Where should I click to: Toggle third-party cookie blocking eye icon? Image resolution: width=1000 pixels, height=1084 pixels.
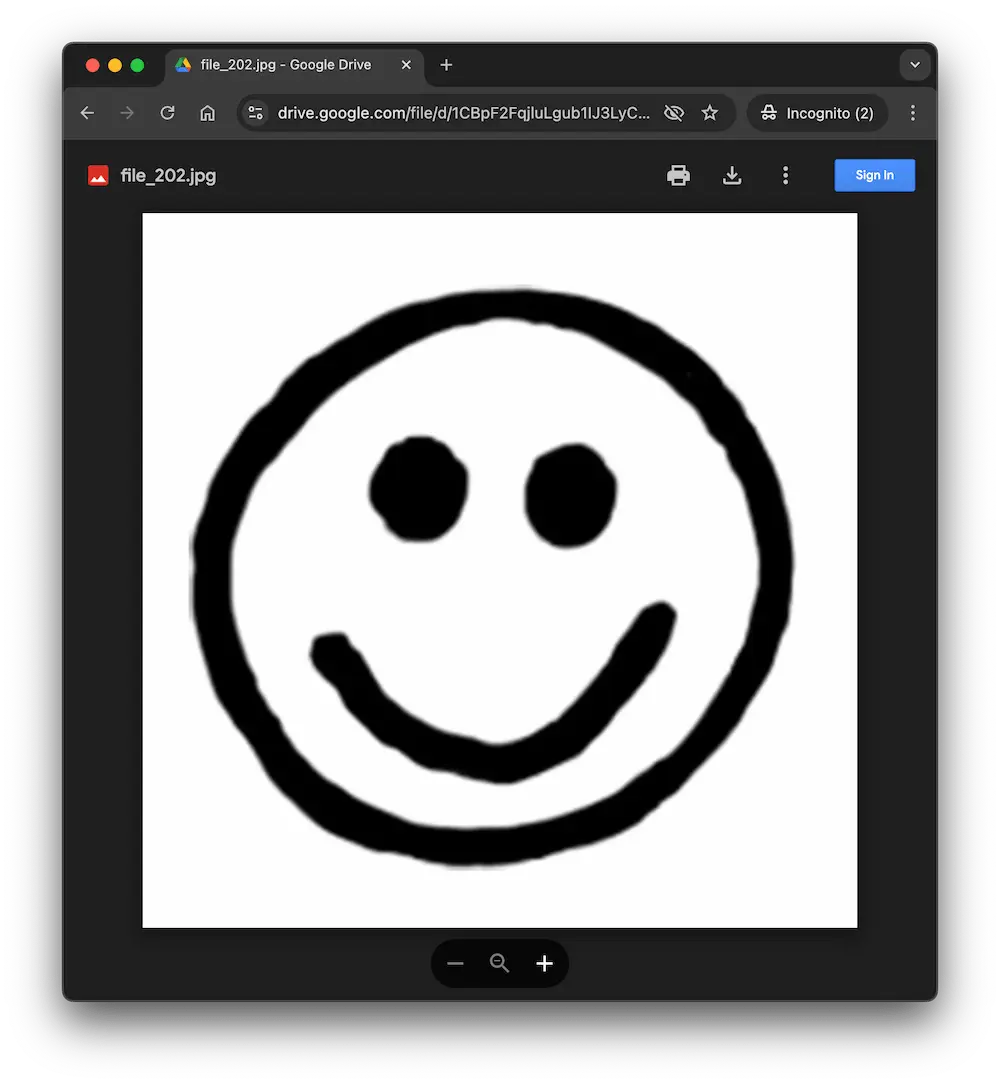point(674,113)
